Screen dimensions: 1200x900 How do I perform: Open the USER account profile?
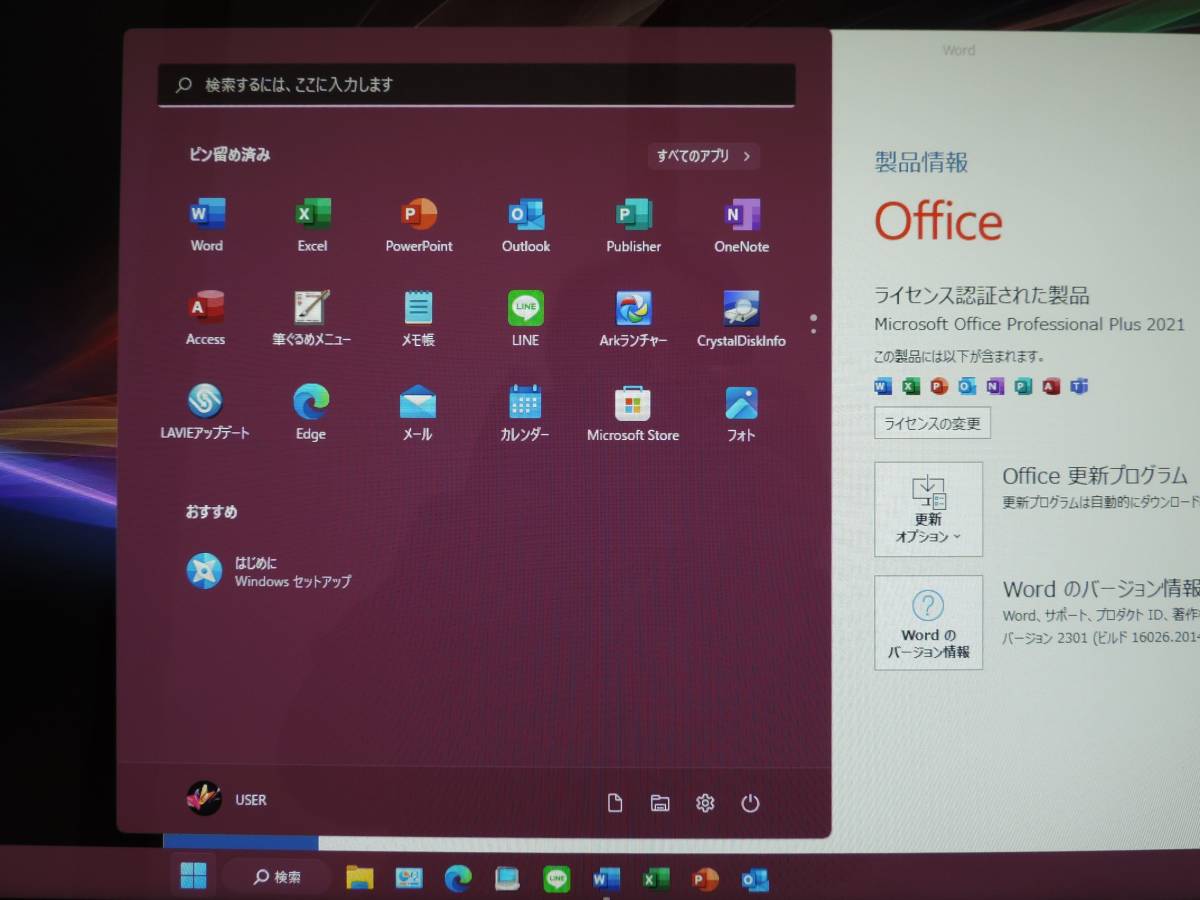[227, 799]
